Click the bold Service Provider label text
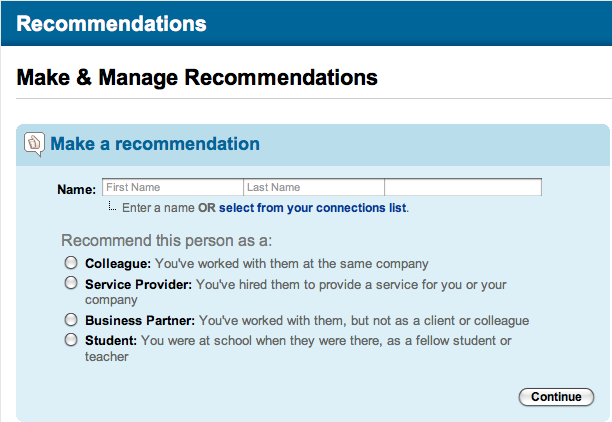 [139, 284]
